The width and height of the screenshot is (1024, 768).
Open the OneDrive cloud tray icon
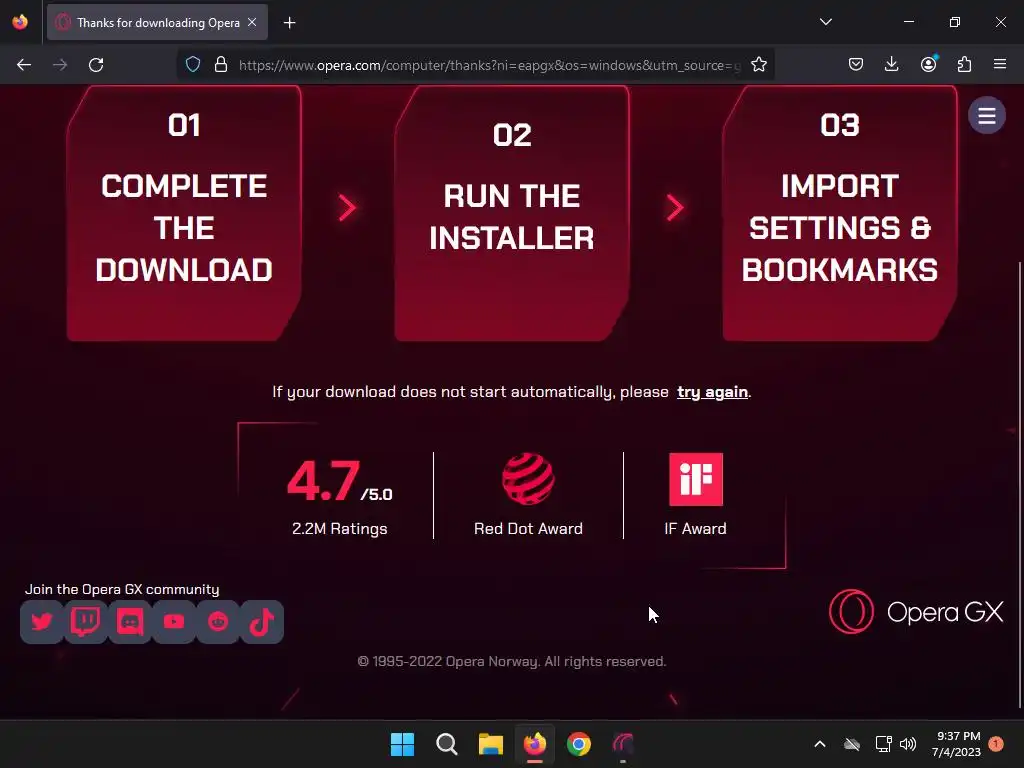(852, 744)
